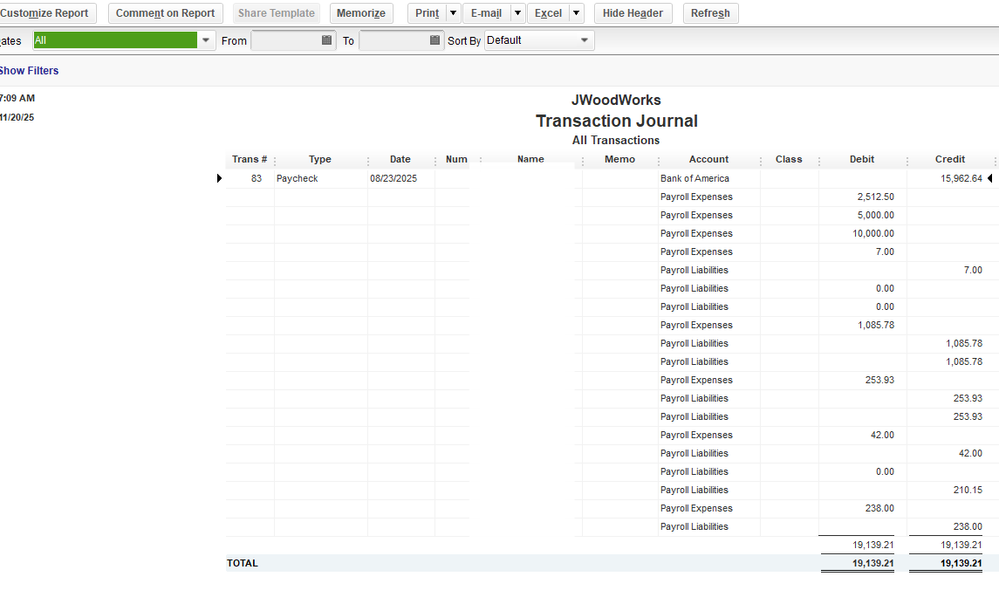Hide the report header

633,13
